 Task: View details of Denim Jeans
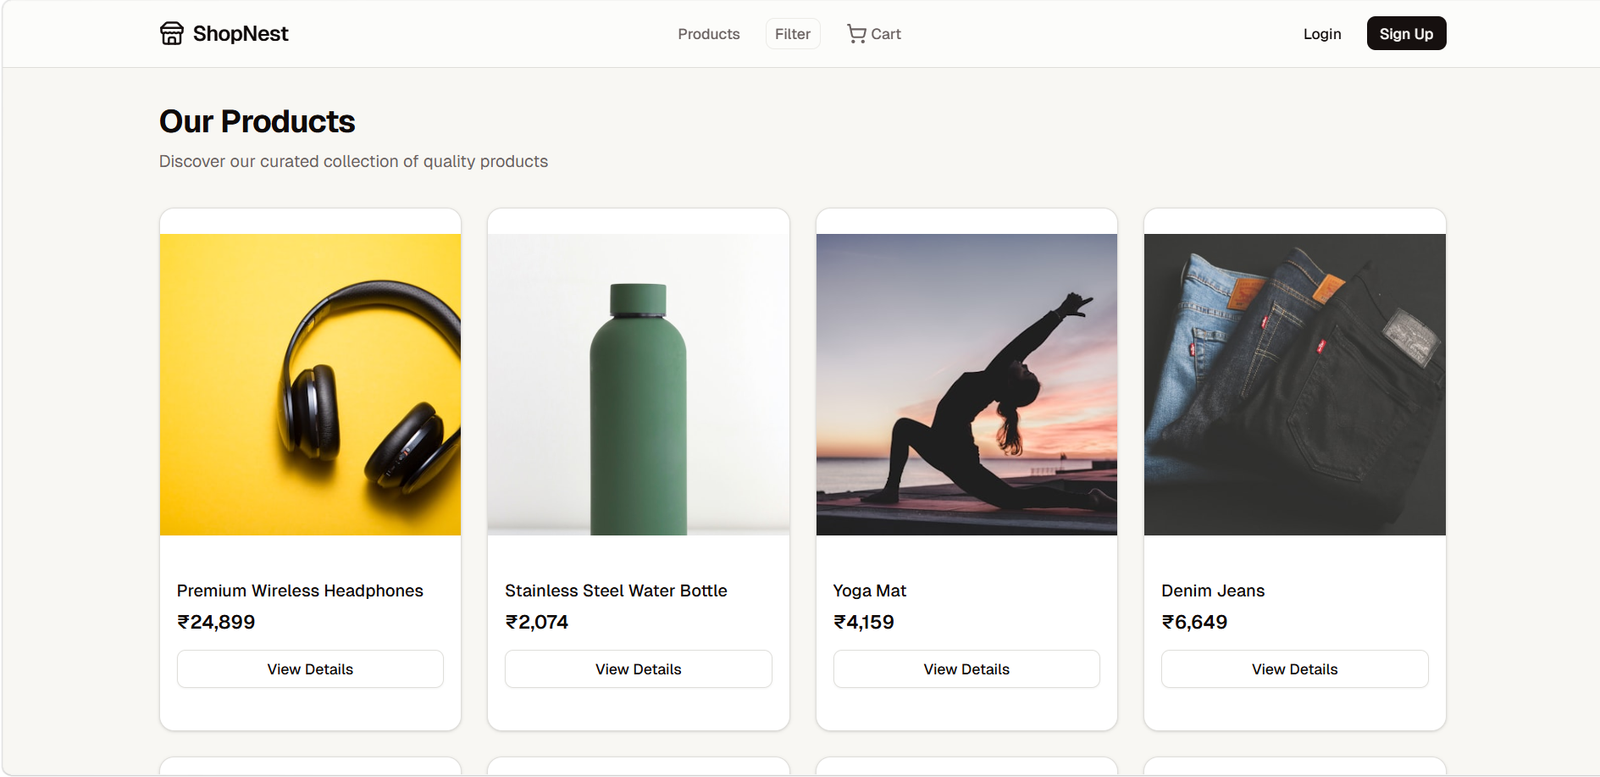1294,669
